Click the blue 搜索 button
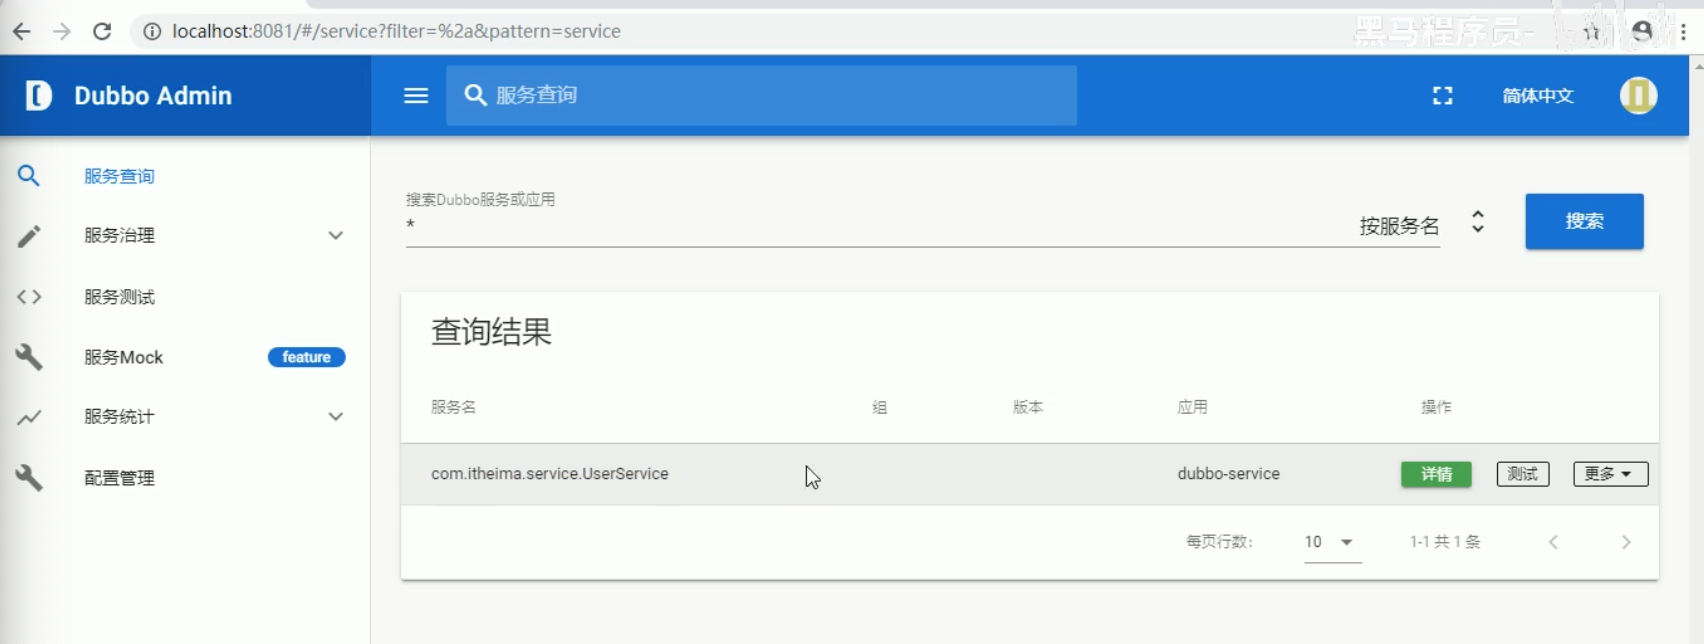The width and height of the screenshot is (1704, 644). (x=1584, y=221)
